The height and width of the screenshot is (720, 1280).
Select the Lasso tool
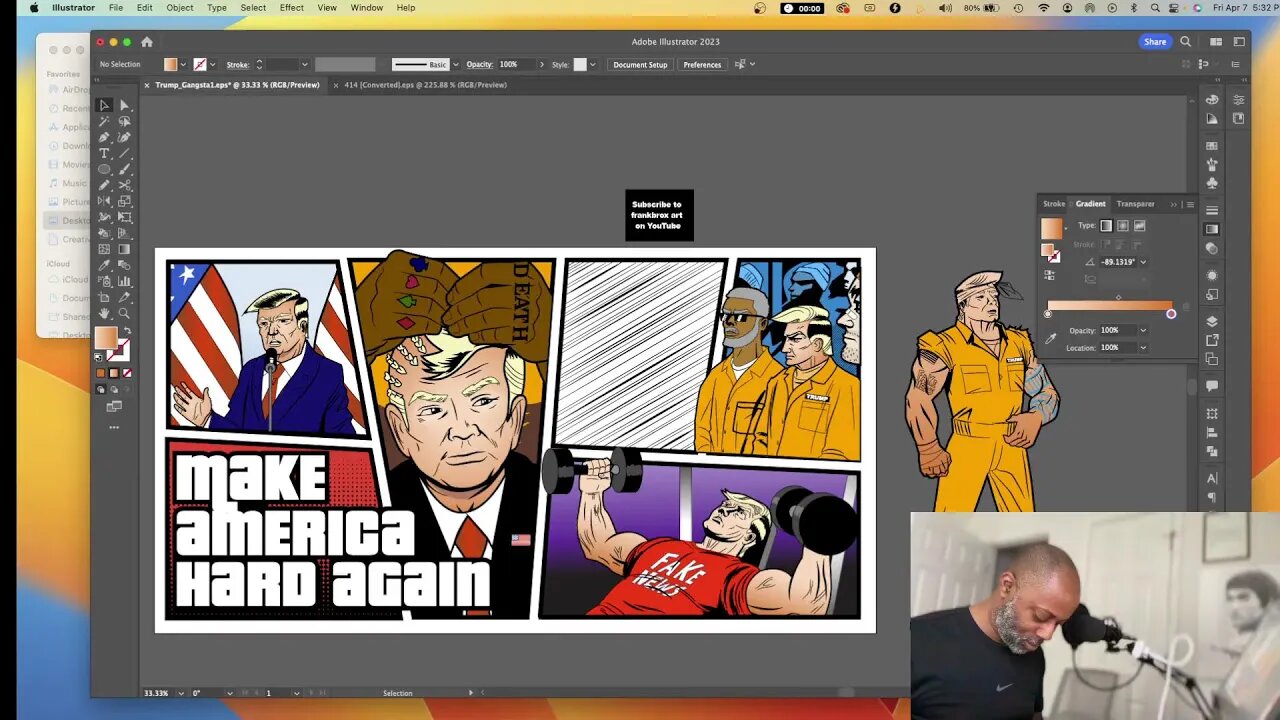coord(124,120)
